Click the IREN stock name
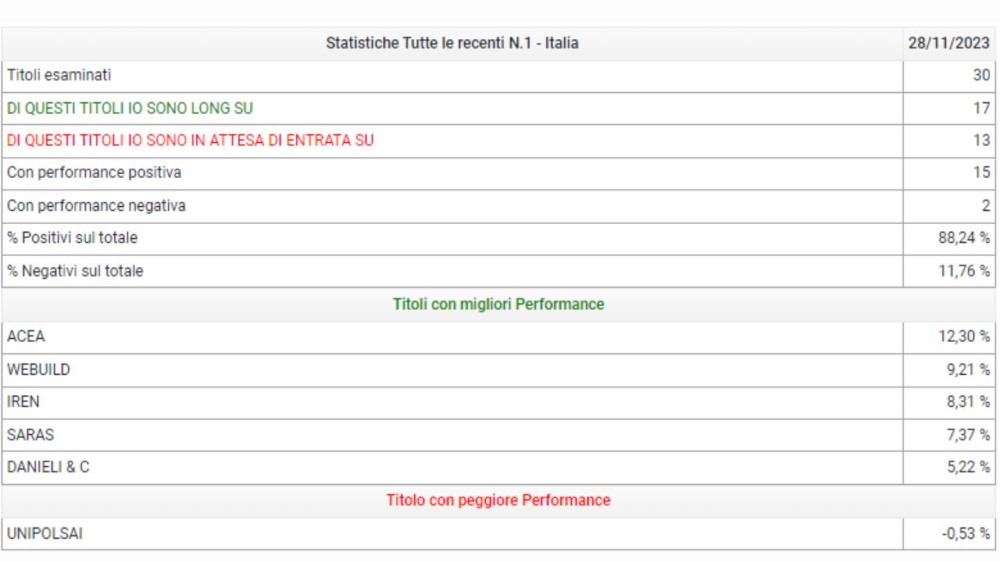1000x562 pixels. (24, 402)
